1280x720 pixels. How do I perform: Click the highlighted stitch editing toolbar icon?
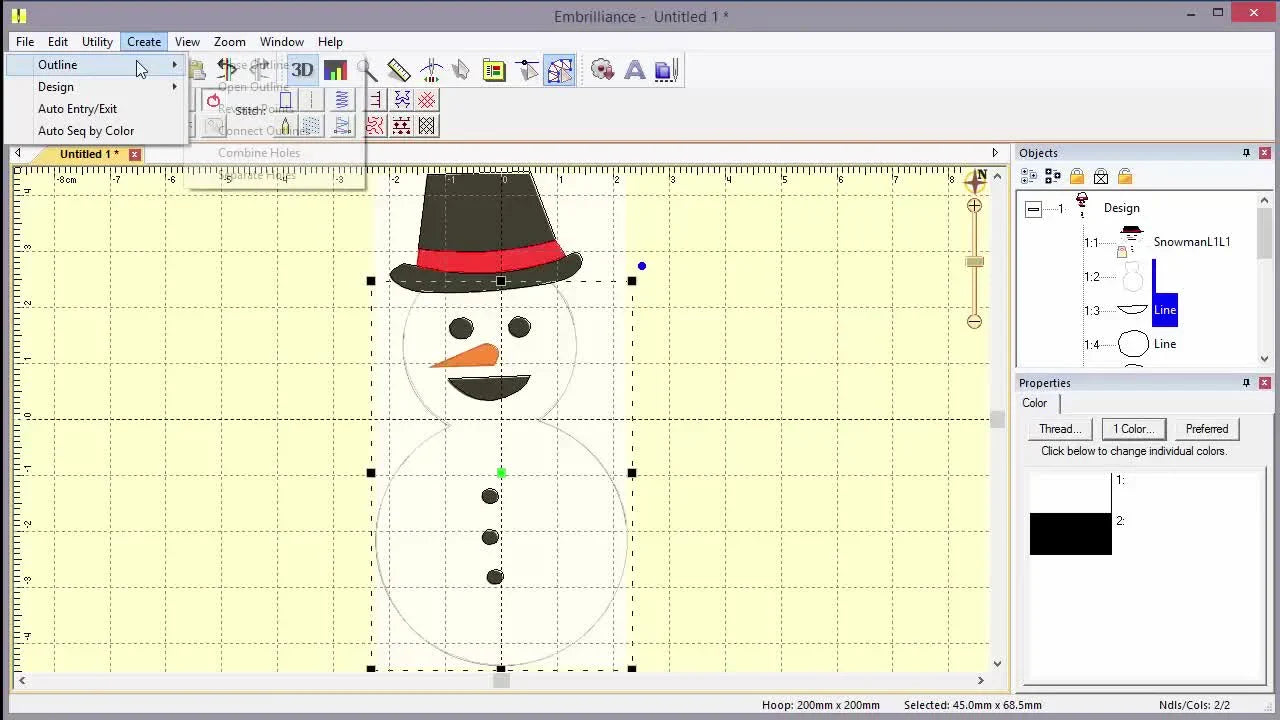559,69
